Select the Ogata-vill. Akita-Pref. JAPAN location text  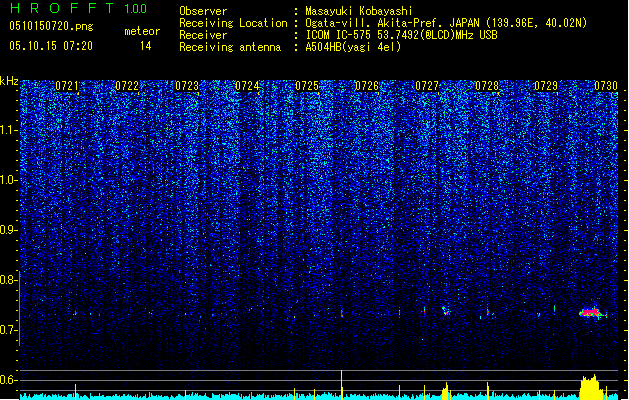point(446,23)
